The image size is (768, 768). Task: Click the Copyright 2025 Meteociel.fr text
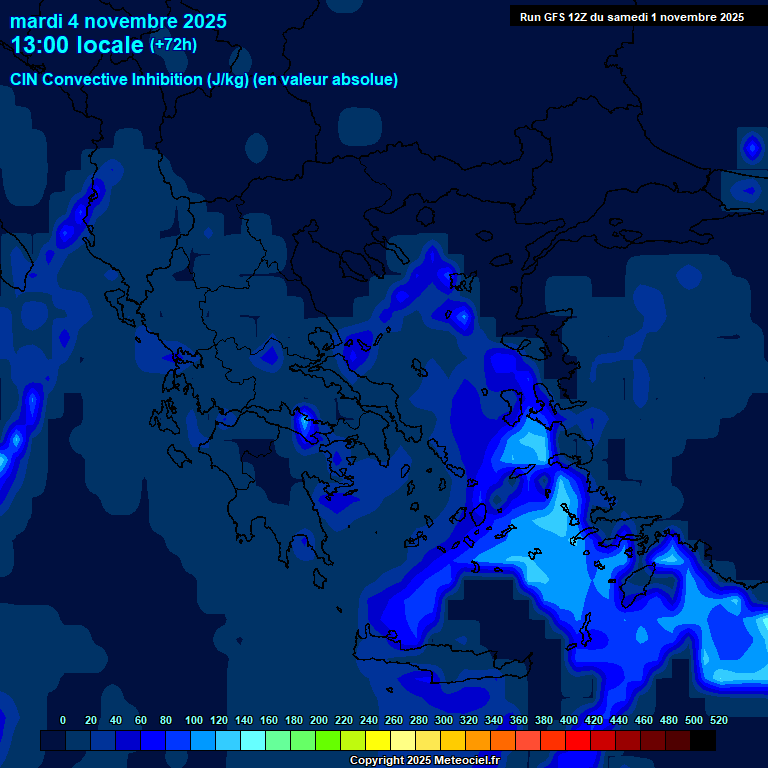(424, 761)
